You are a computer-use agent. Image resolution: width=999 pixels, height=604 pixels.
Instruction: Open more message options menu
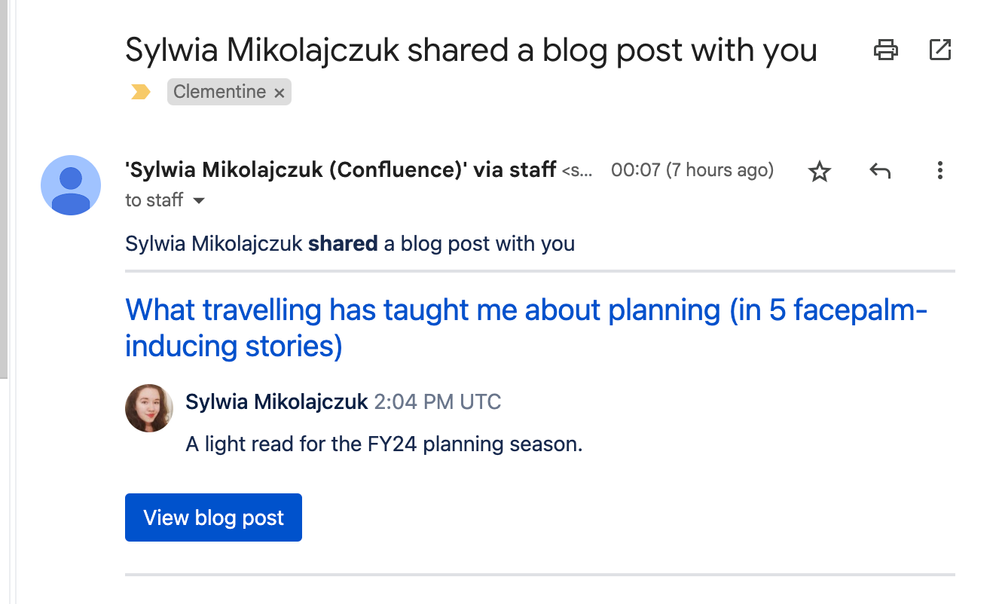pyautogui.click(x=940, y=171)
